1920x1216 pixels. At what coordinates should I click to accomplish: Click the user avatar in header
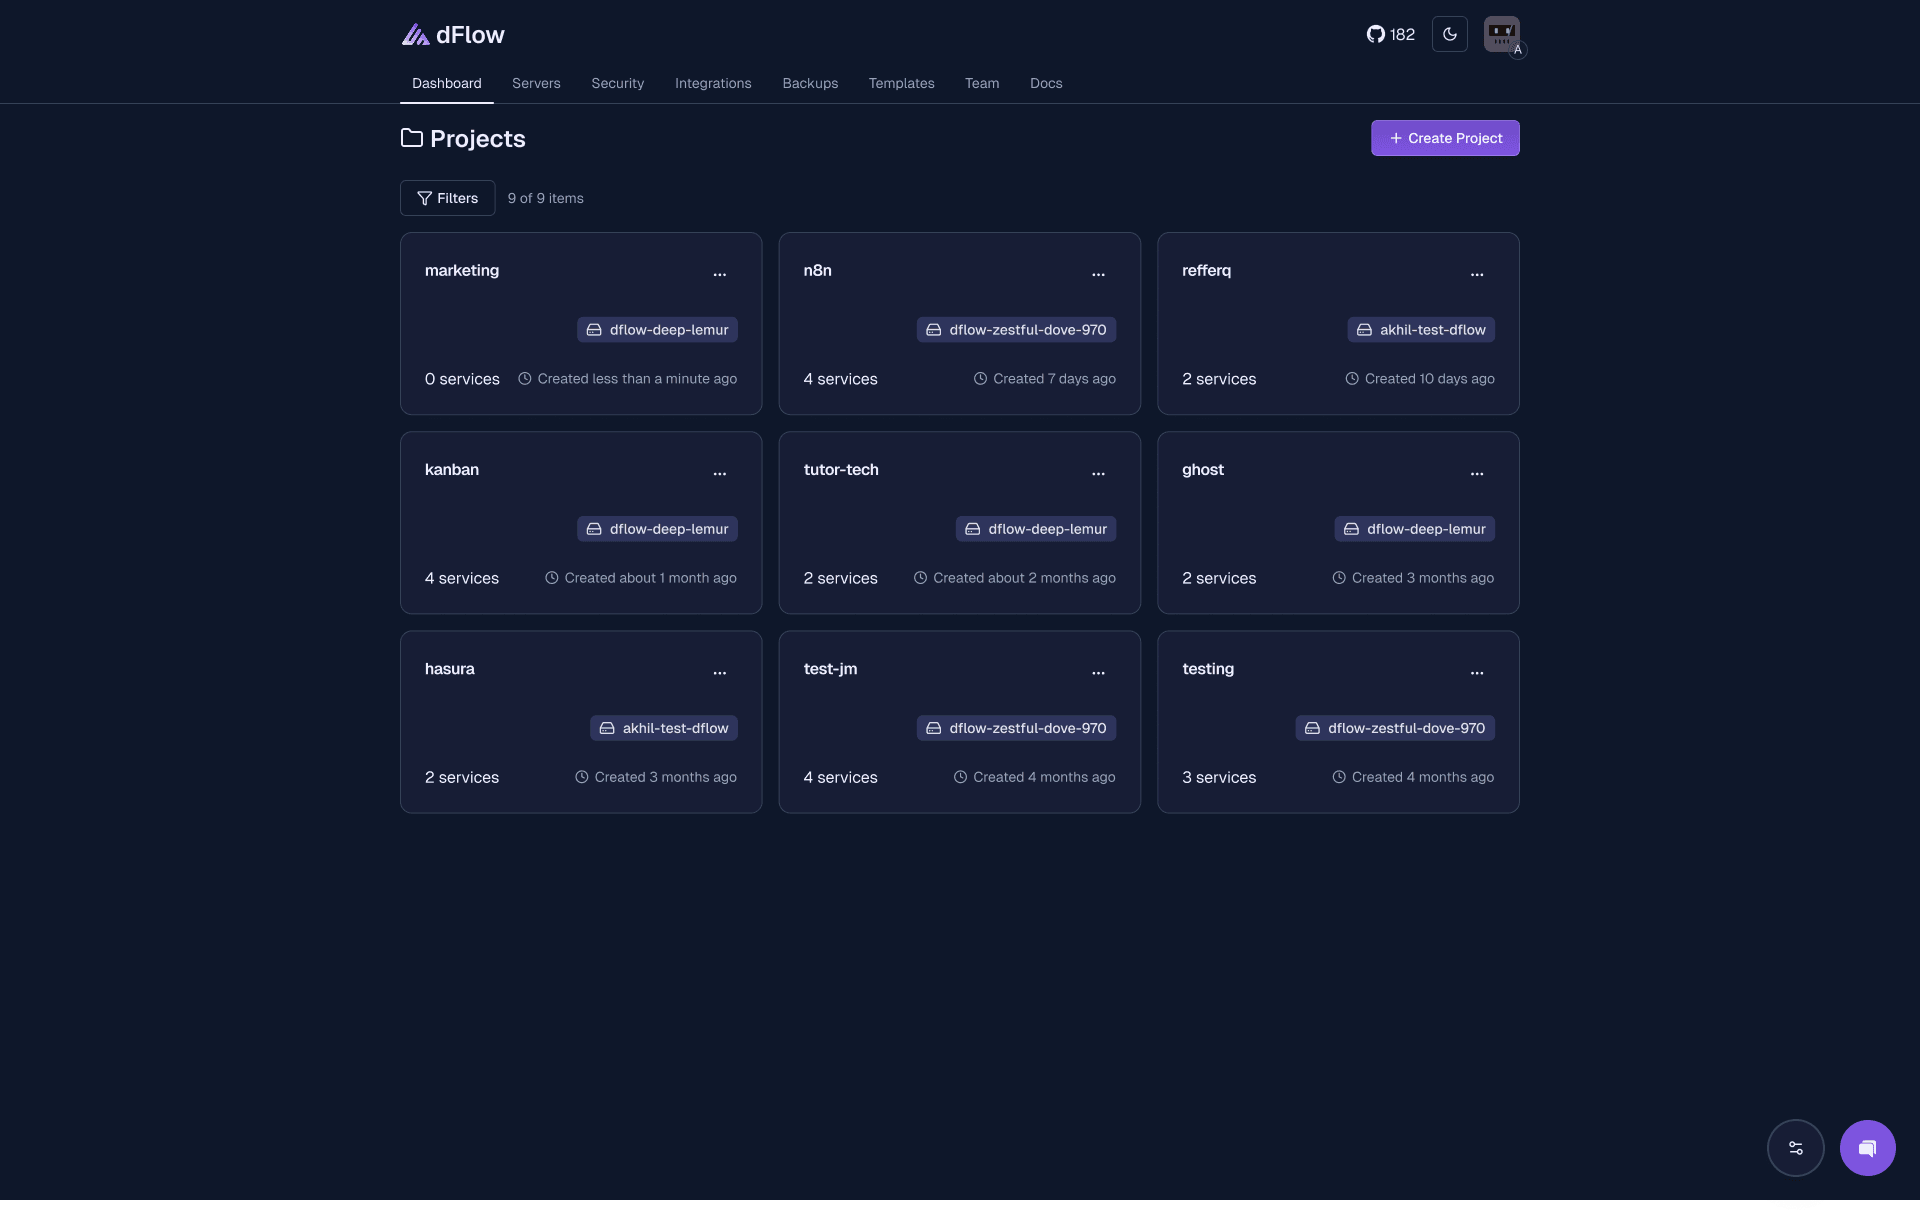(x=1501, y=34)
